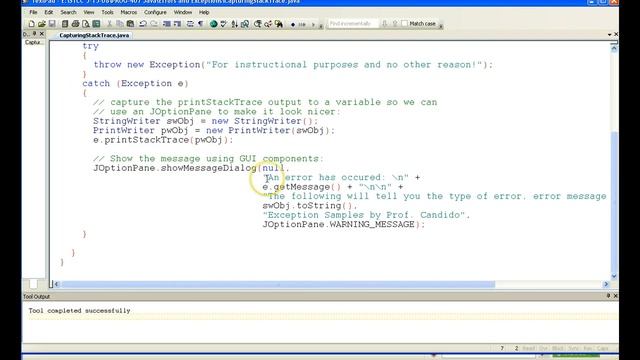Open the Help menu

click(204, 12)
